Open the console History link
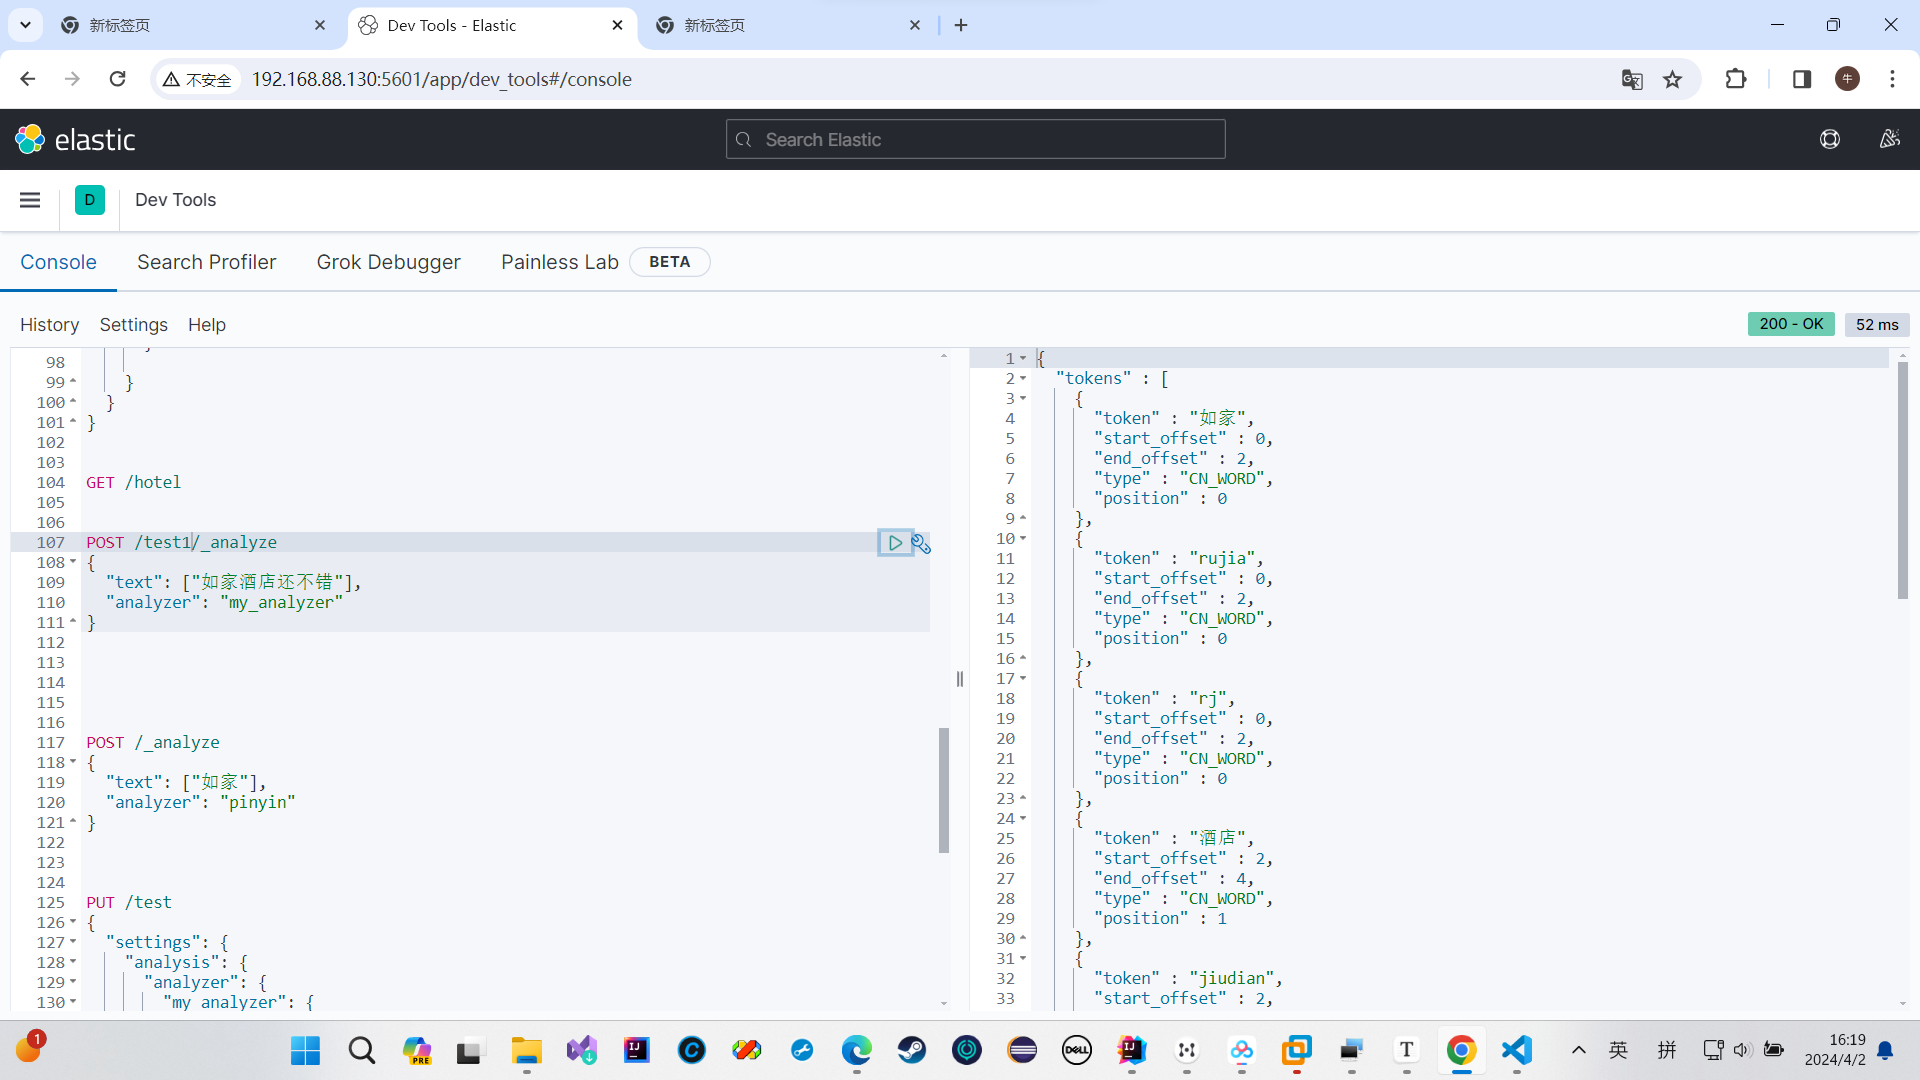 49,325
